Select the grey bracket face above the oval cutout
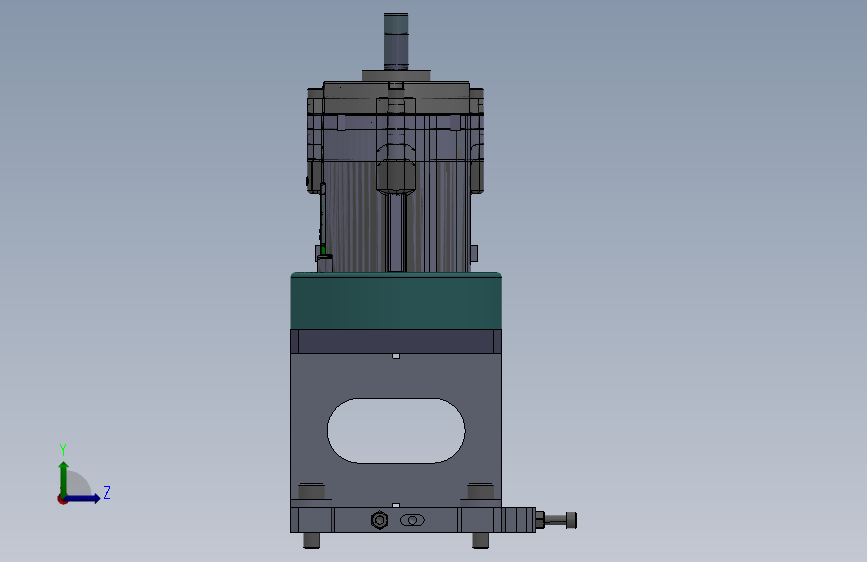 click(x=396, y=376)
